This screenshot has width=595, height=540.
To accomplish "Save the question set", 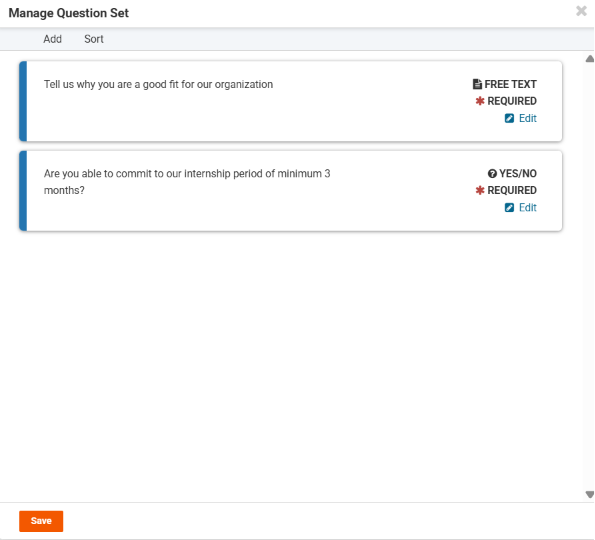I will click(41, 521).
